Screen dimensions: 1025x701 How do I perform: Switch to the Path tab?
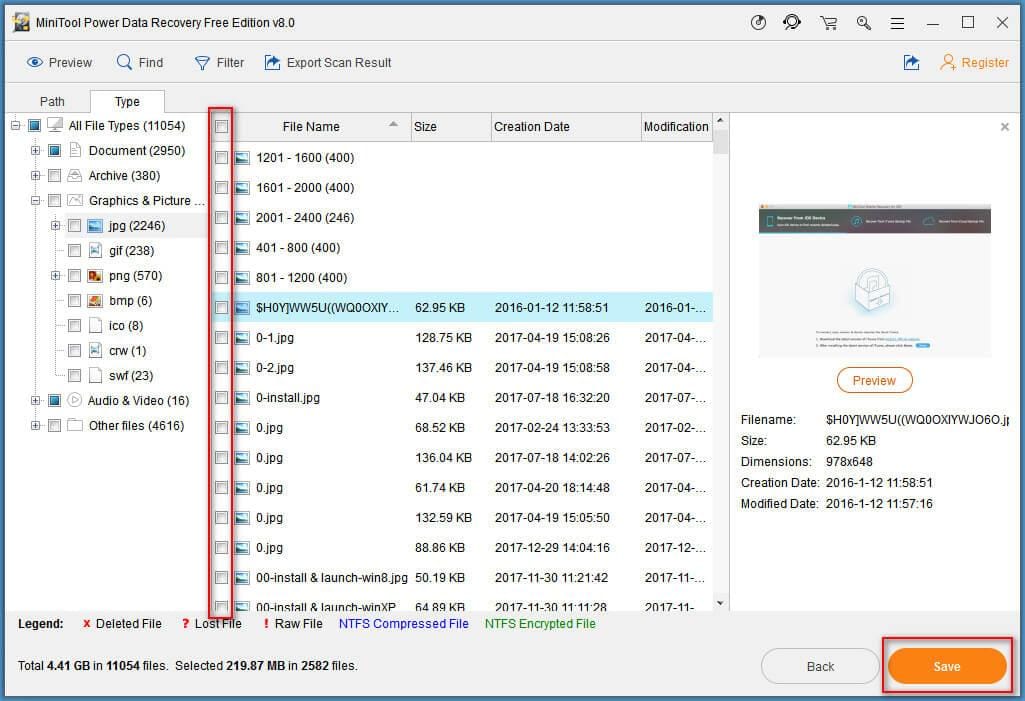click(x=52, y=101)
